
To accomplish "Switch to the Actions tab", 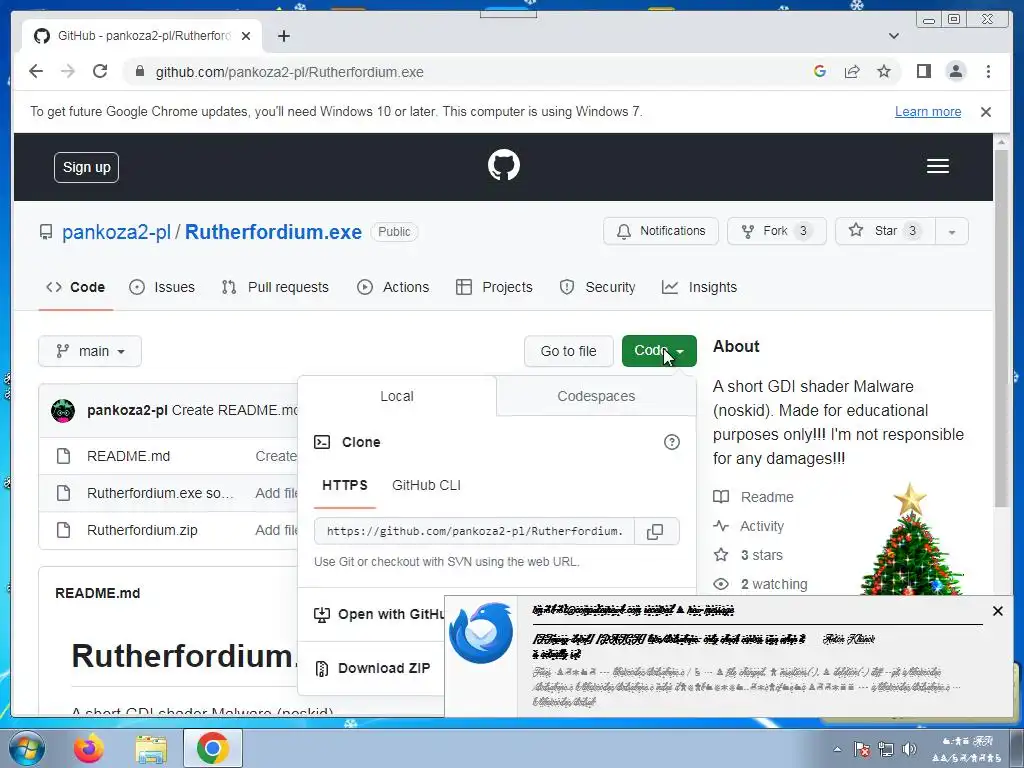I will (393, 287).
